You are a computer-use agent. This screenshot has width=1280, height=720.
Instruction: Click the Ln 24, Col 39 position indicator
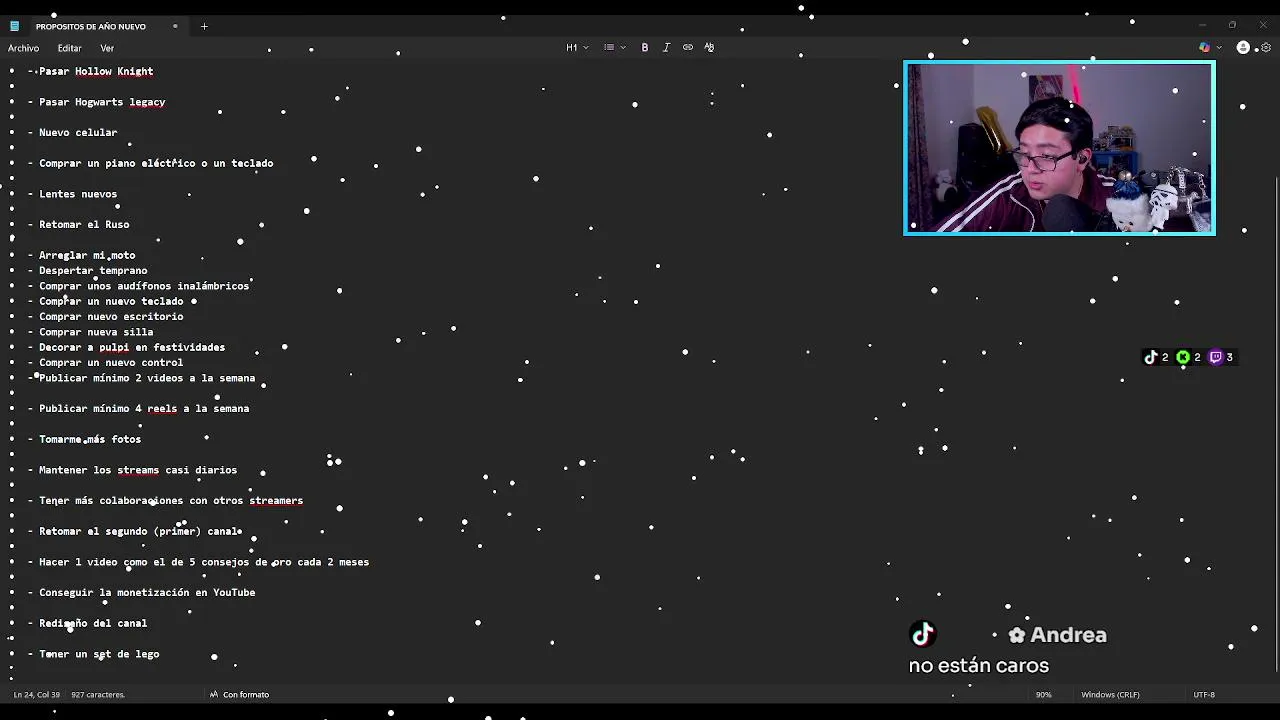37,694
